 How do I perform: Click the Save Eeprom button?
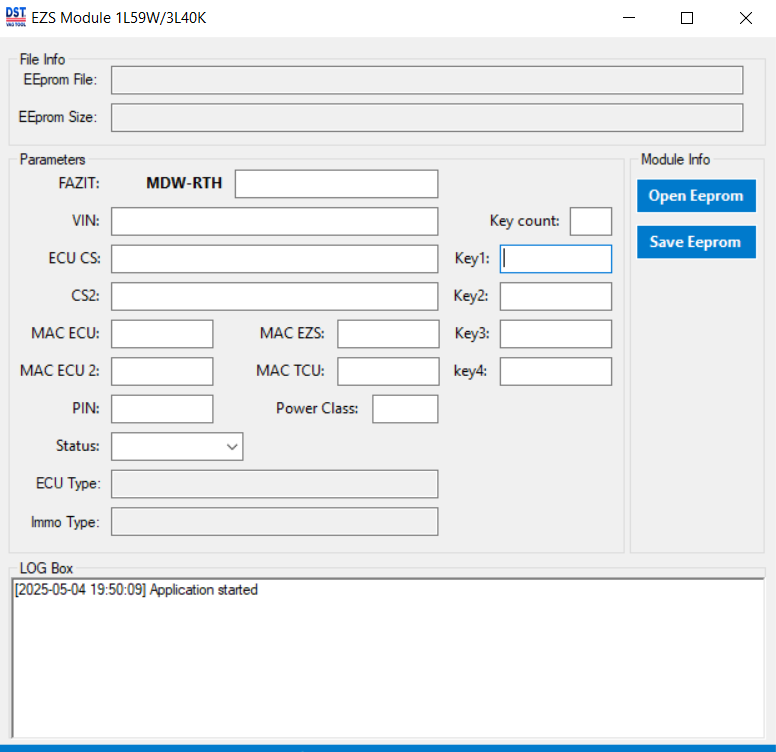pyautogui.click(x=696, y=242)
